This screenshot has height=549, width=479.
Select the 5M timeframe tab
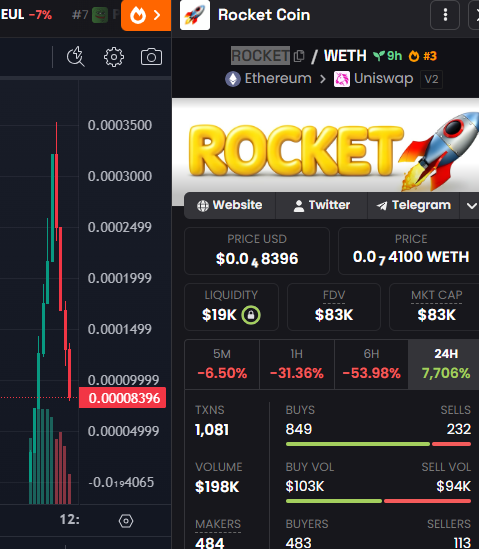[222, 364]
